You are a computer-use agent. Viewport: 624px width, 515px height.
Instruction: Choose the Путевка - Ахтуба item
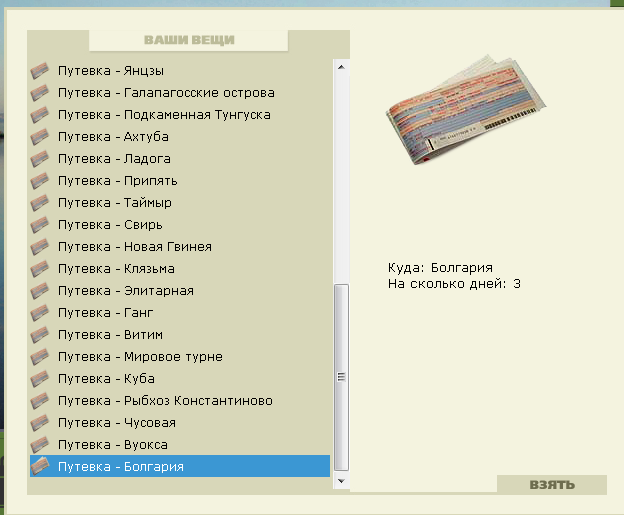(180, 137)
